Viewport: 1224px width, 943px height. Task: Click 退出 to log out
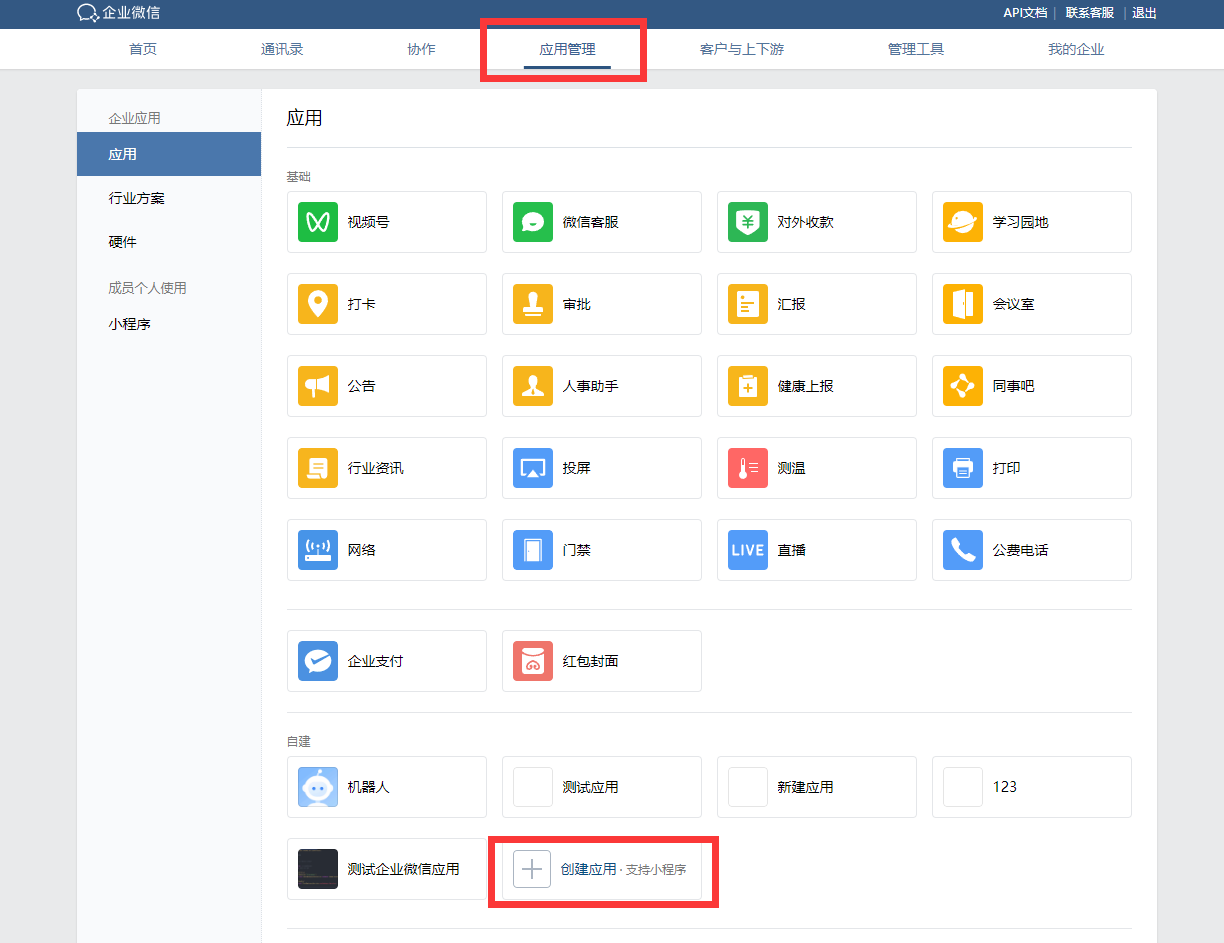pos(1145,13)
